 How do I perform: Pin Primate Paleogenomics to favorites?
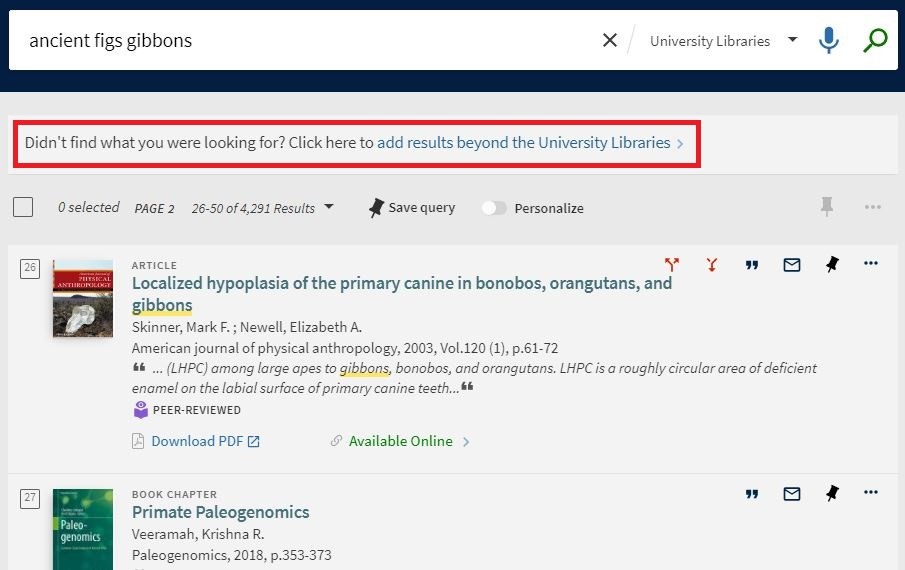click(832, 493)
